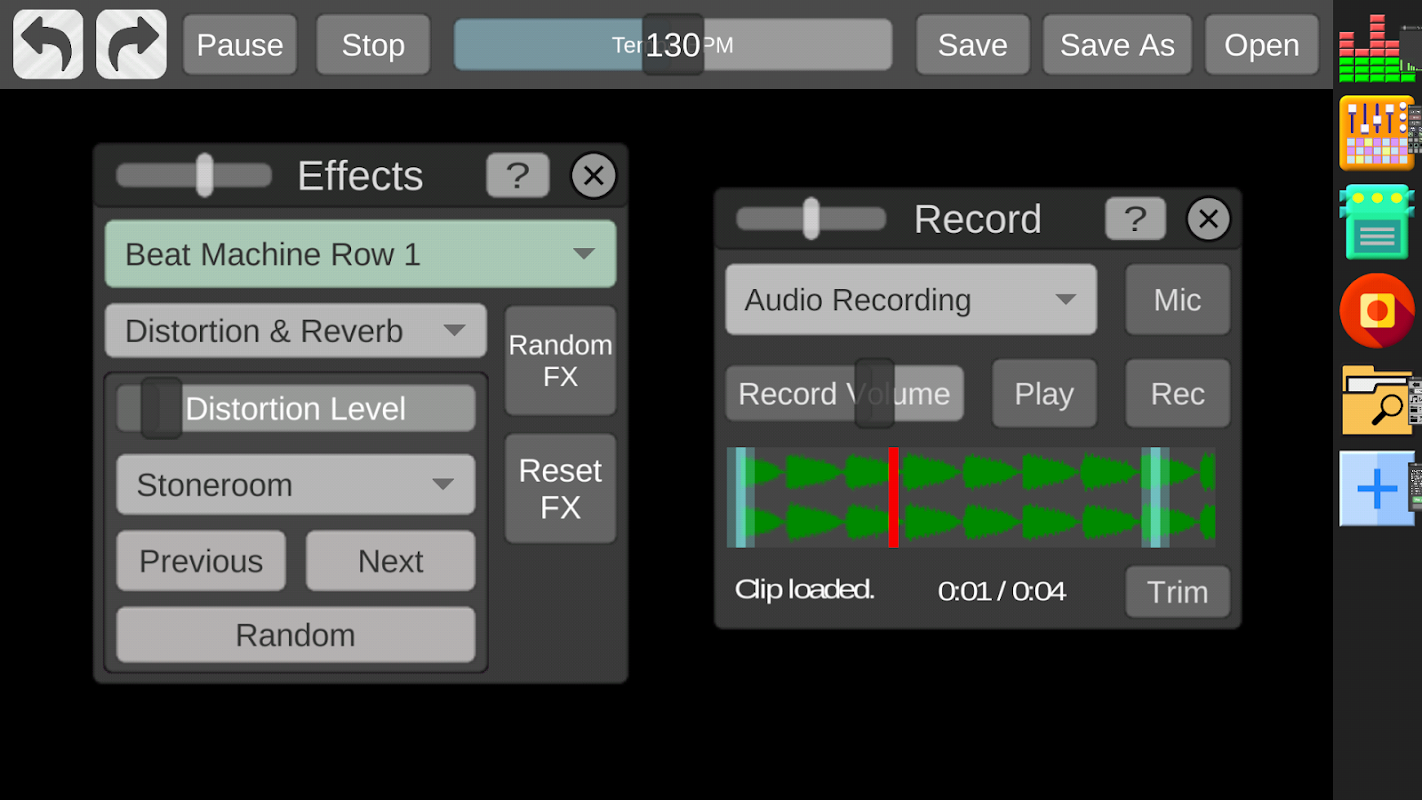Open the green robot sidebar icon
The image size is (1422, 800).
(1378, 222)
